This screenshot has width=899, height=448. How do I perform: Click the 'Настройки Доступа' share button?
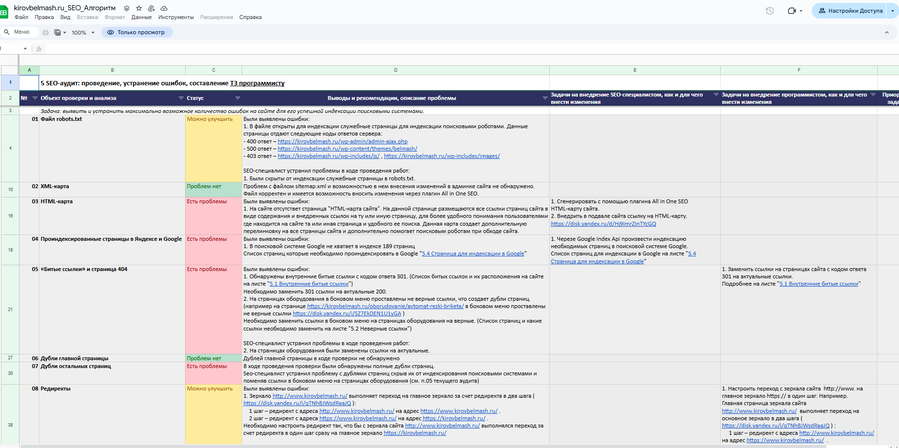849,11
